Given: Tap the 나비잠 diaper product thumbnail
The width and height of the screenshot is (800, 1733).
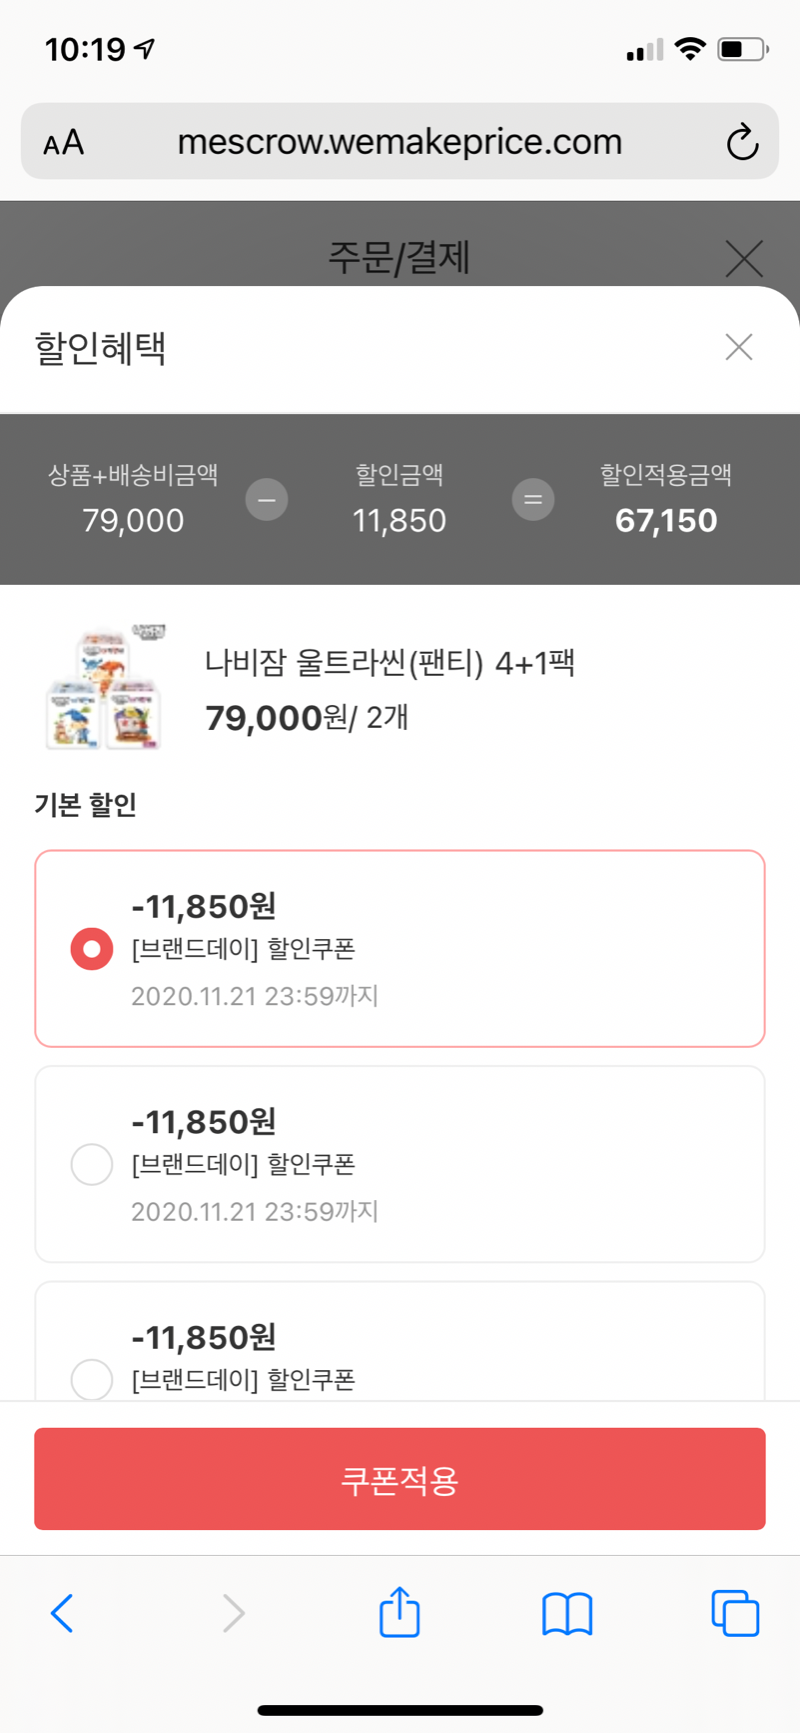Looking at the screenshot, I should pos(105,687).
